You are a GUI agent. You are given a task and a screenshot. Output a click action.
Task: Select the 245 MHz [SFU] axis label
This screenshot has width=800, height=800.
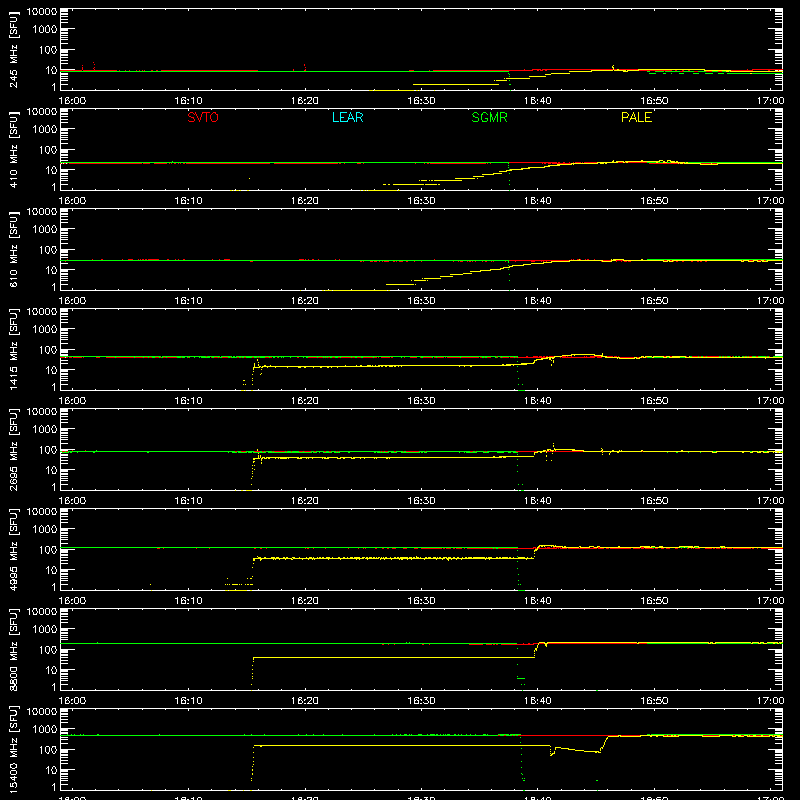tap(14, 49)
